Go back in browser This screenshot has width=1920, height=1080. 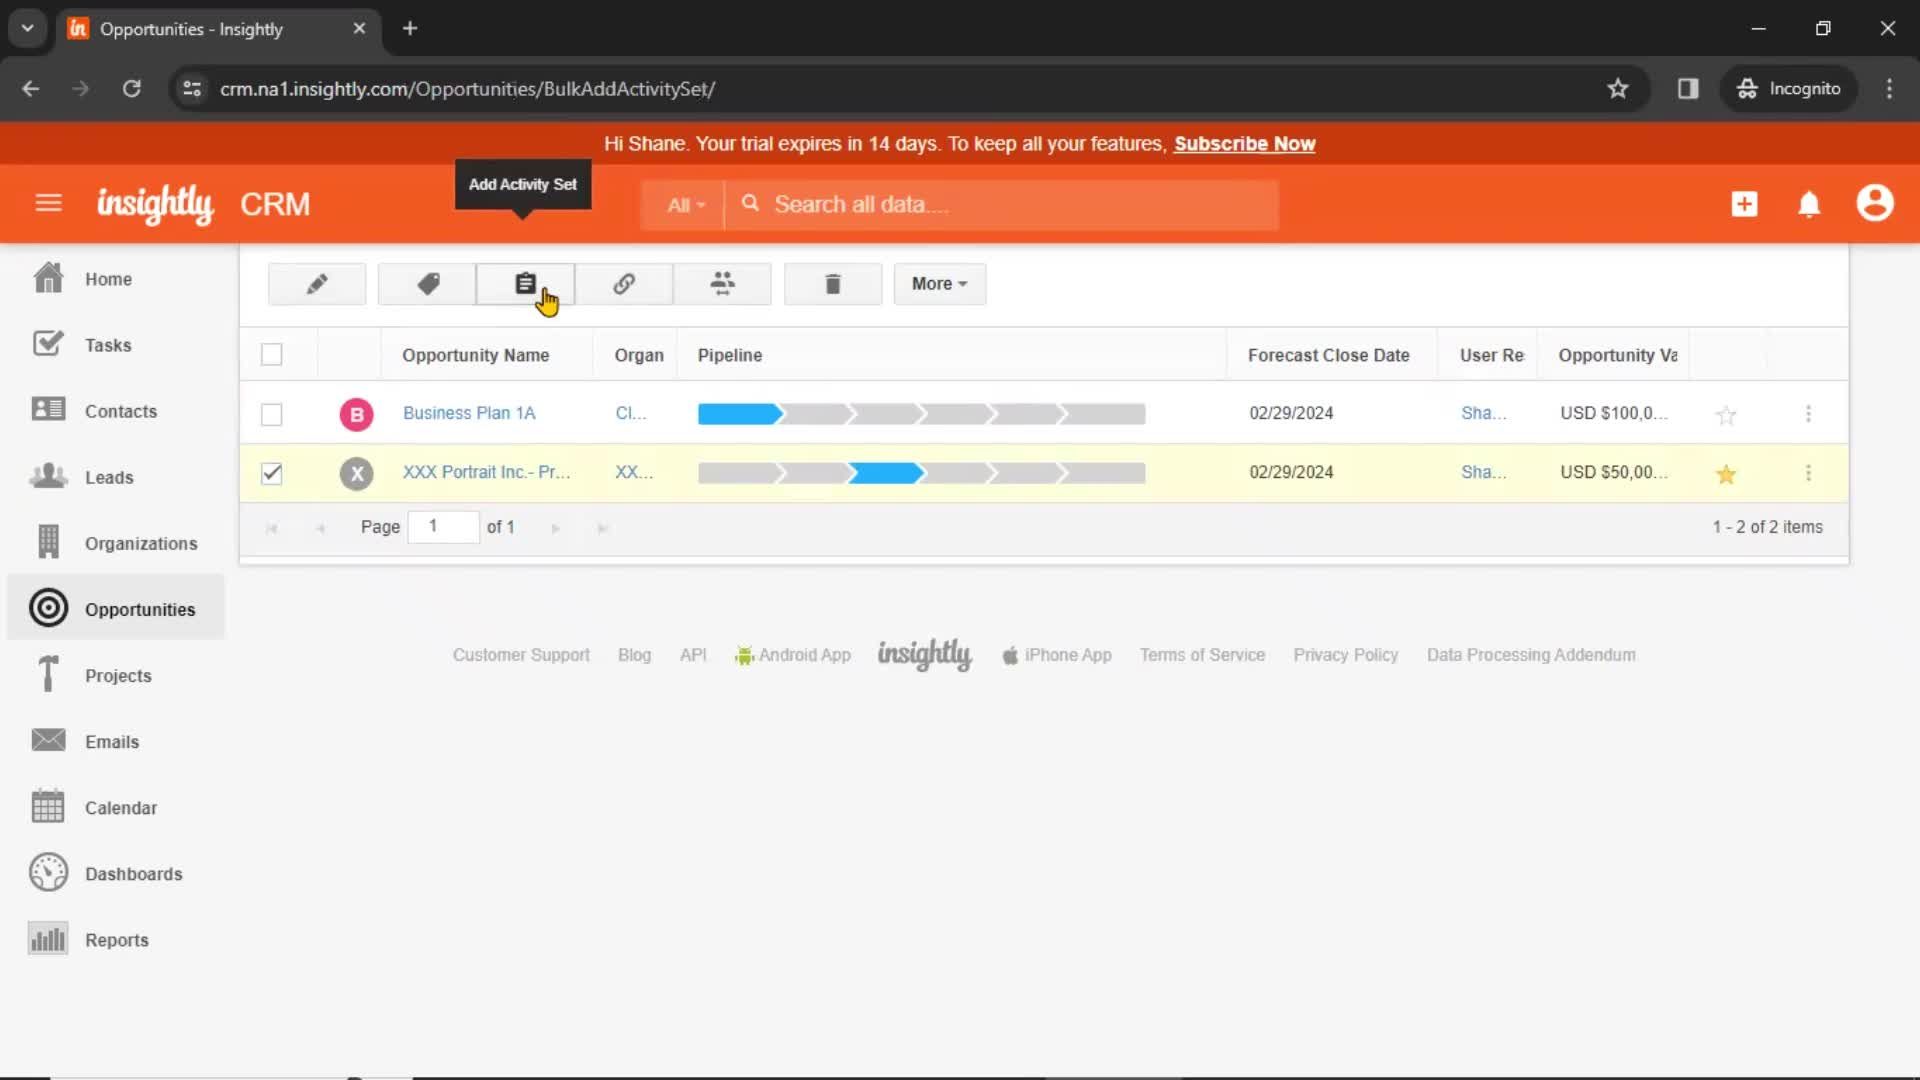tap(31, 89)
